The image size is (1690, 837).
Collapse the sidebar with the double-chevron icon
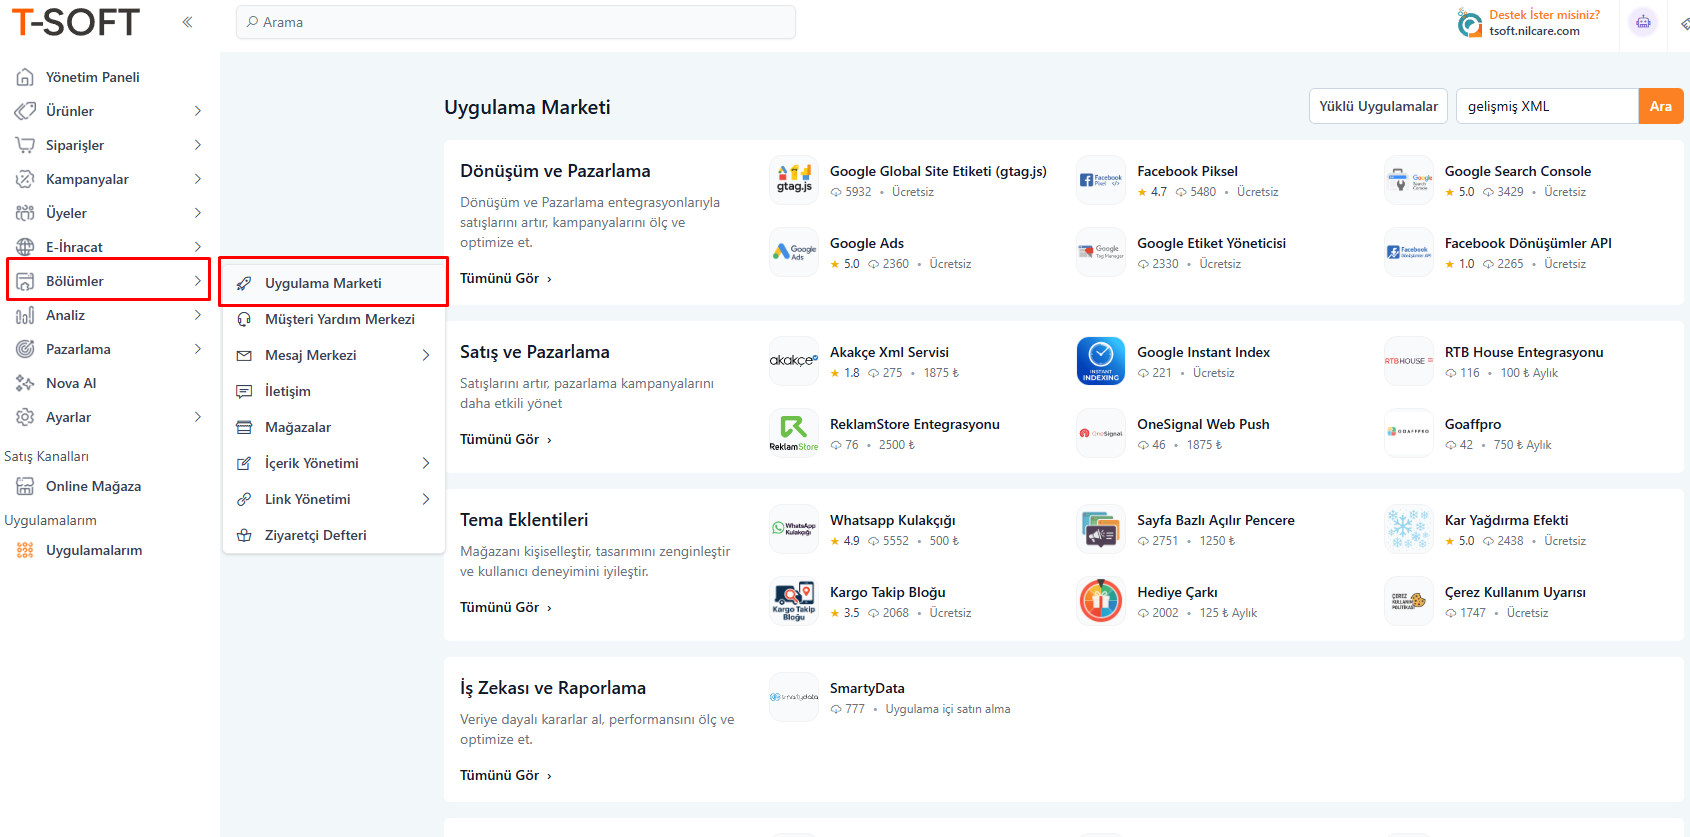[187, 22]
